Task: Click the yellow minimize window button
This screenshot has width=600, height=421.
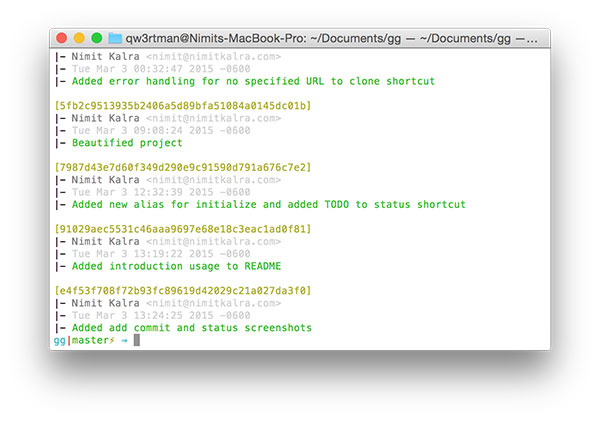Action: [79, 38]
